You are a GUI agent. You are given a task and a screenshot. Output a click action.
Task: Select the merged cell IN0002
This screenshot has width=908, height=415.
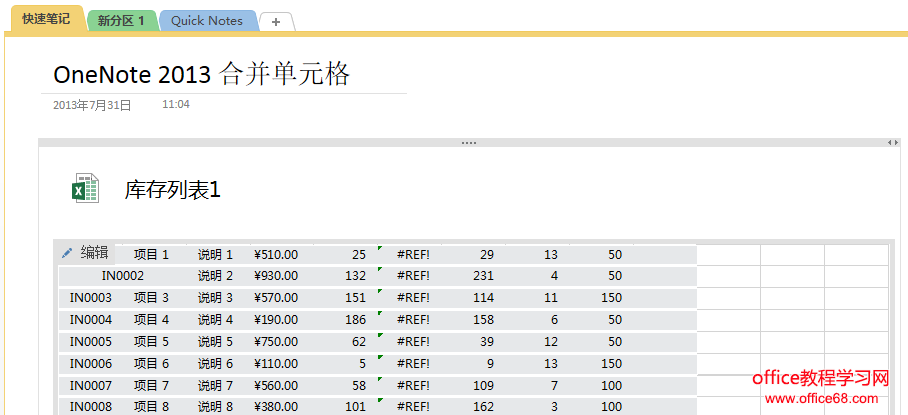click(x=122, y=276)
